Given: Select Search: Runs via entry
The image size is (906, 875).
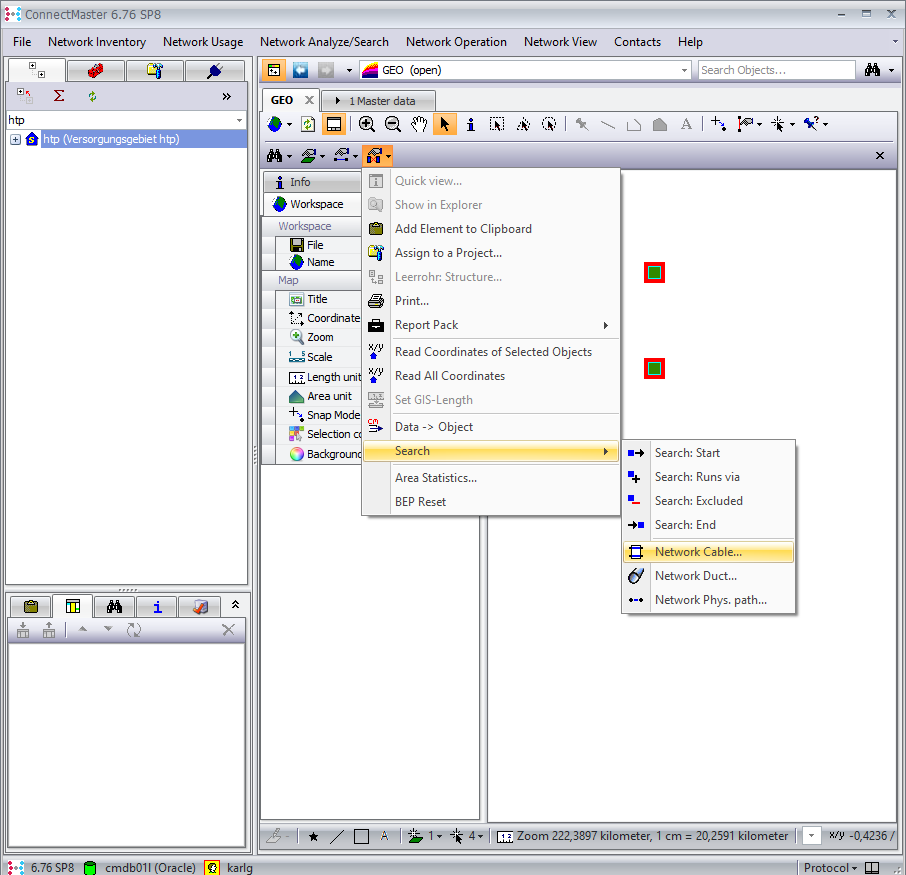Looking at the screenshot, I should [x=708, y=477].
